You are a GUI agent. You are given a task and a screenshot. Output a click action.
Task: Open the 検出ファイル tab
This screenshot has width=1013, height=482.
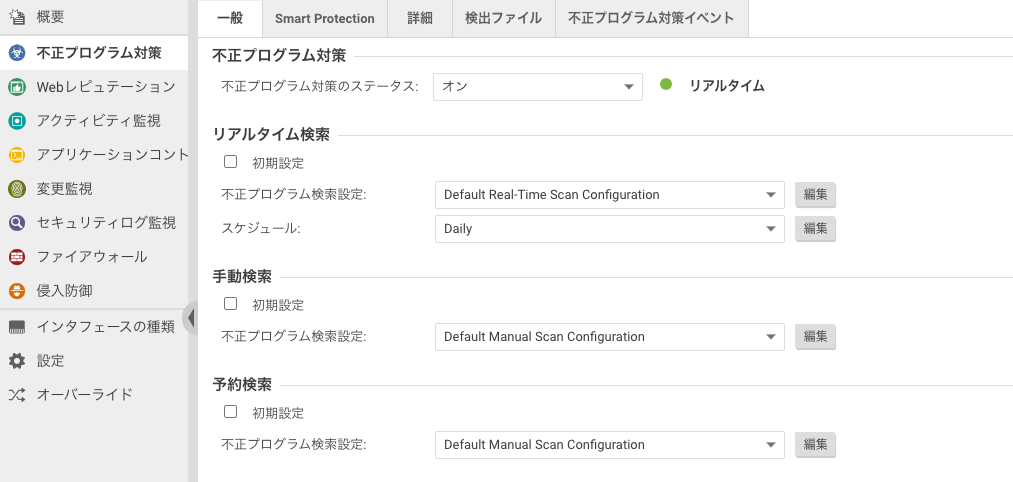pyautogui.click(x=503, y=18)
